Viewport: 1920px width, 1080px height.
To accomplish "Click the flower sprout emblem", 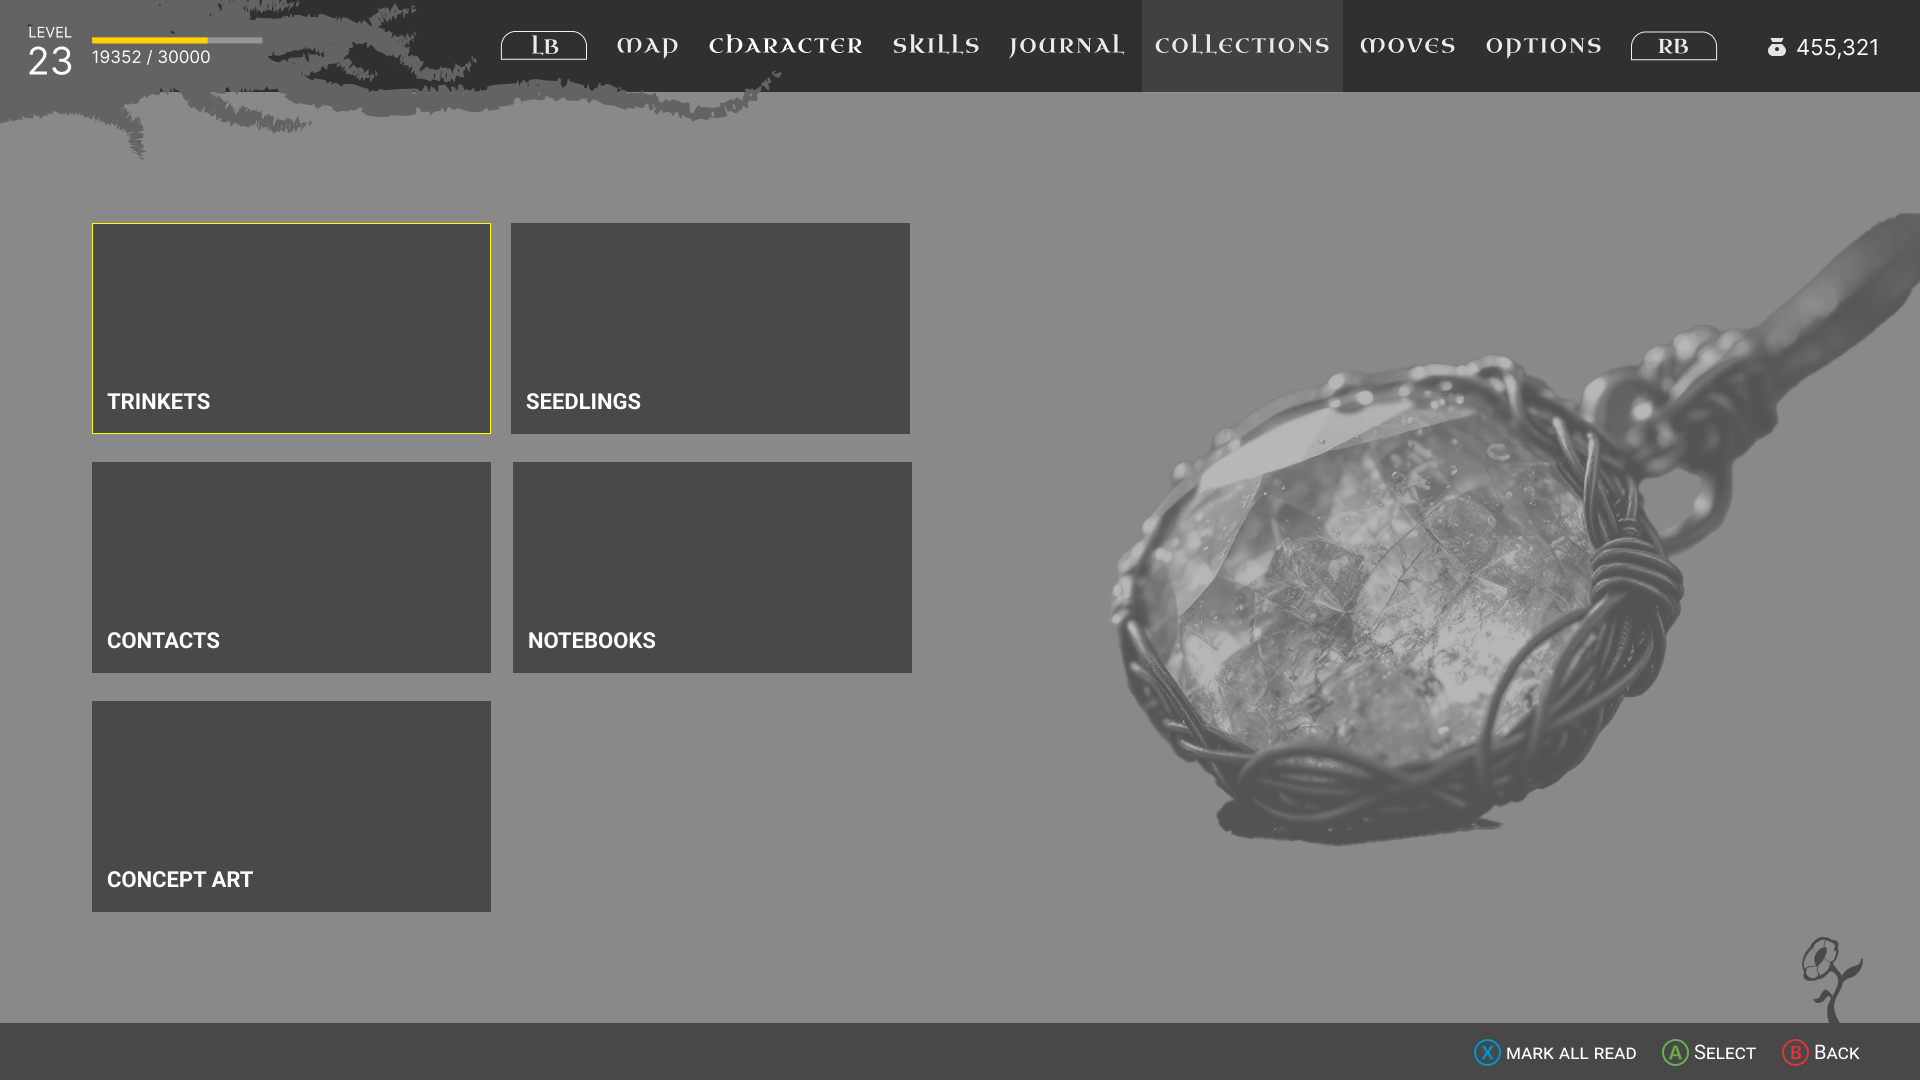I will [x=1830, y=978].
